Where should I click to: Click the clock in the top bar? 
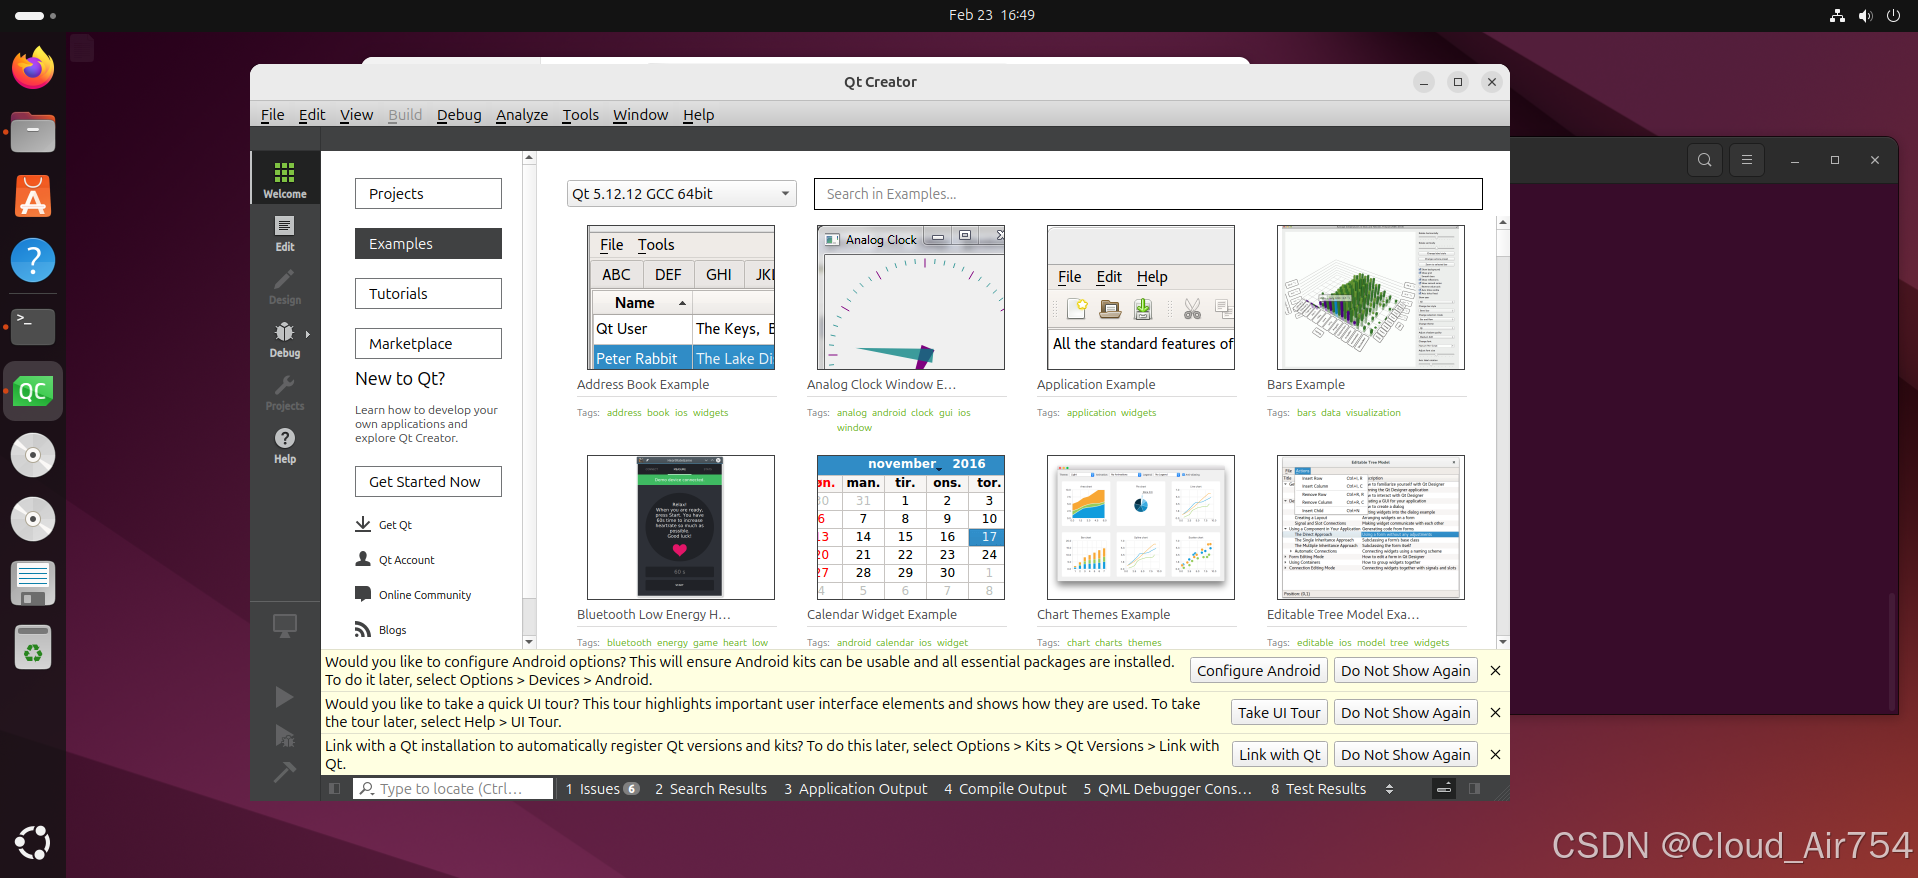click(991, 15)
